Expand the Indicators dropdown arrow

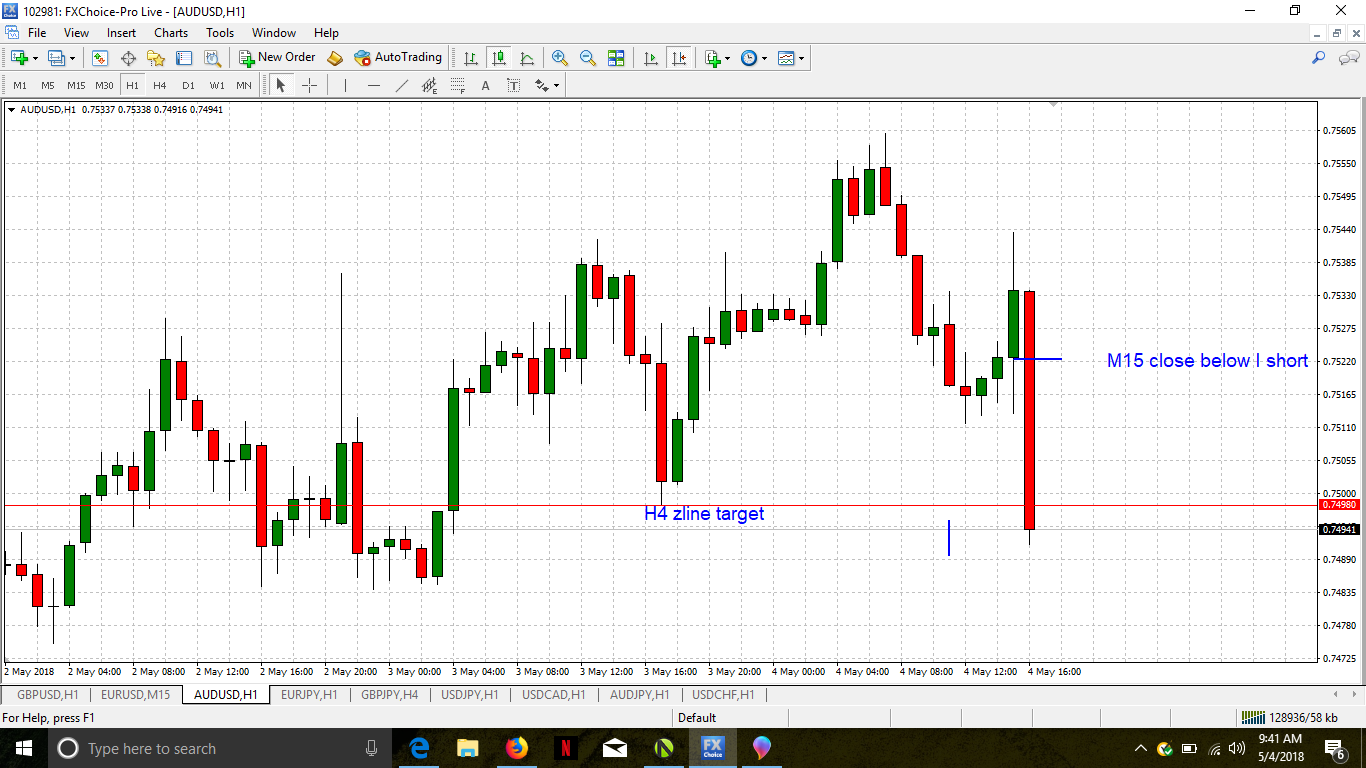[728, 58]
